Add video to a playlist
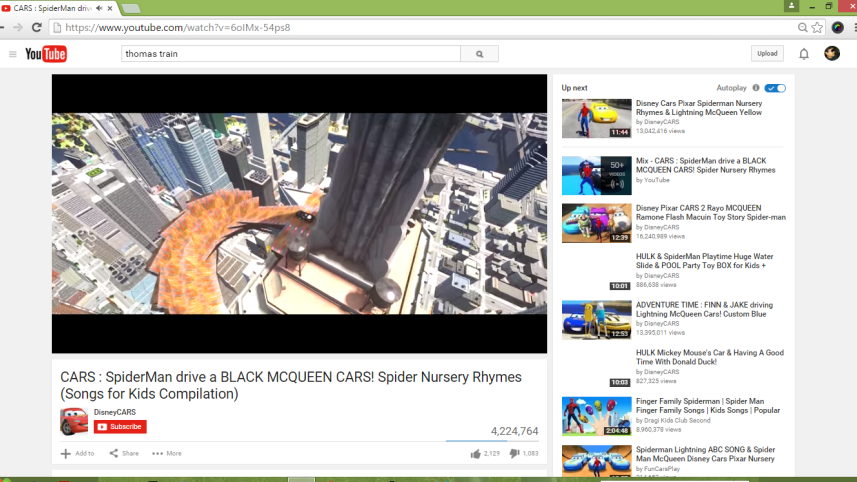 tap(77, 454)
